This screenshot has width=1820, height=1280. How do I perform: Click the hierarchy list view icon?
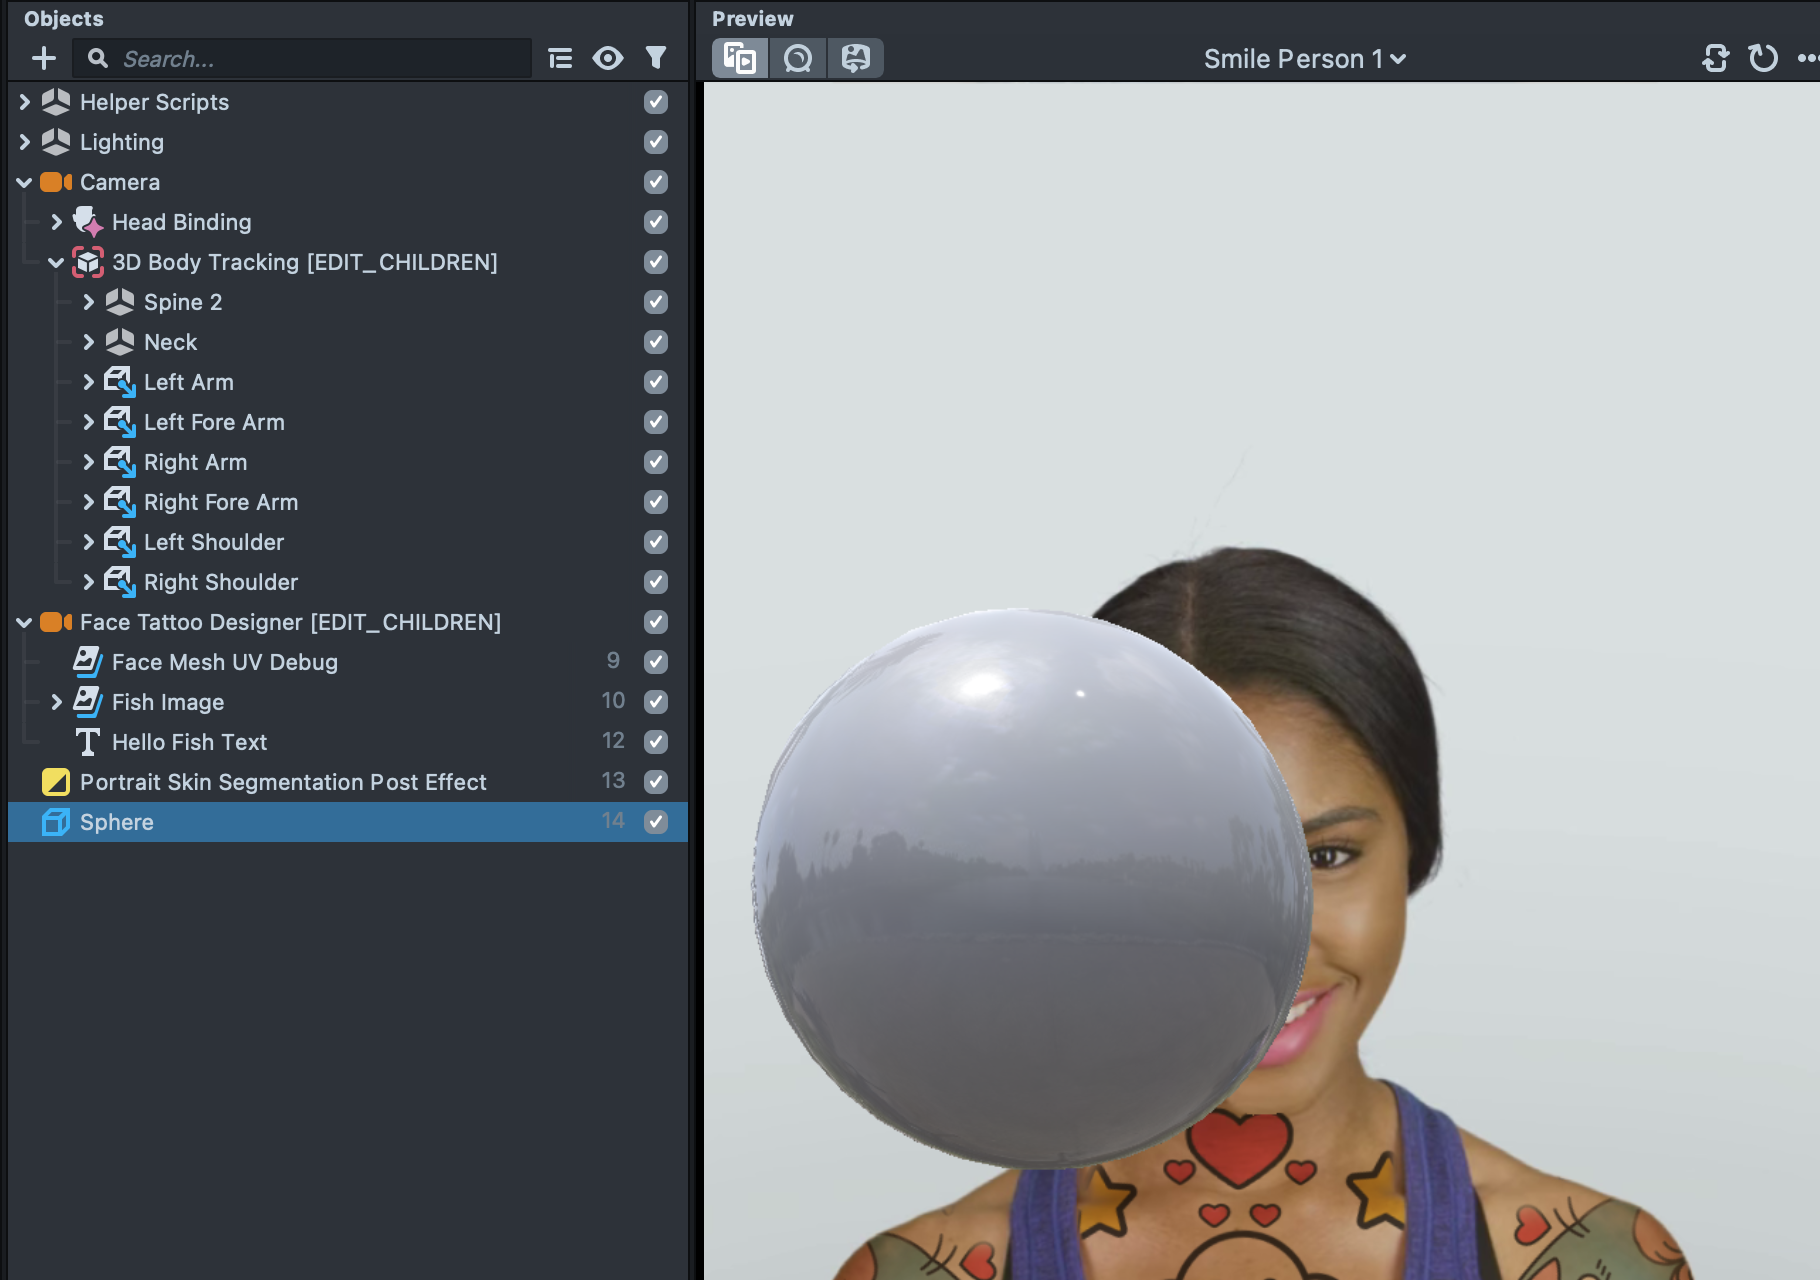560,59
